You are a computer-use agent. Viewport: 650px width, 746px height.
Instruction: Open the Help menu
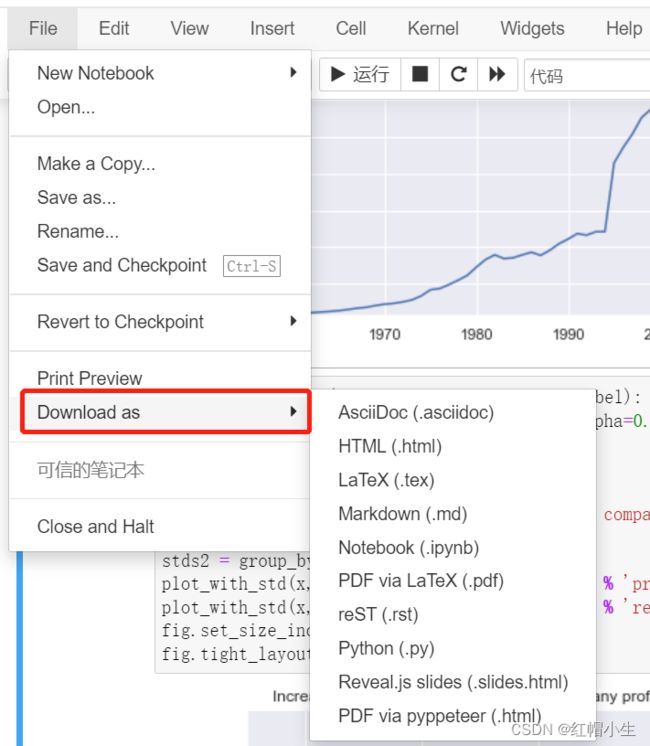click(624, 28)
